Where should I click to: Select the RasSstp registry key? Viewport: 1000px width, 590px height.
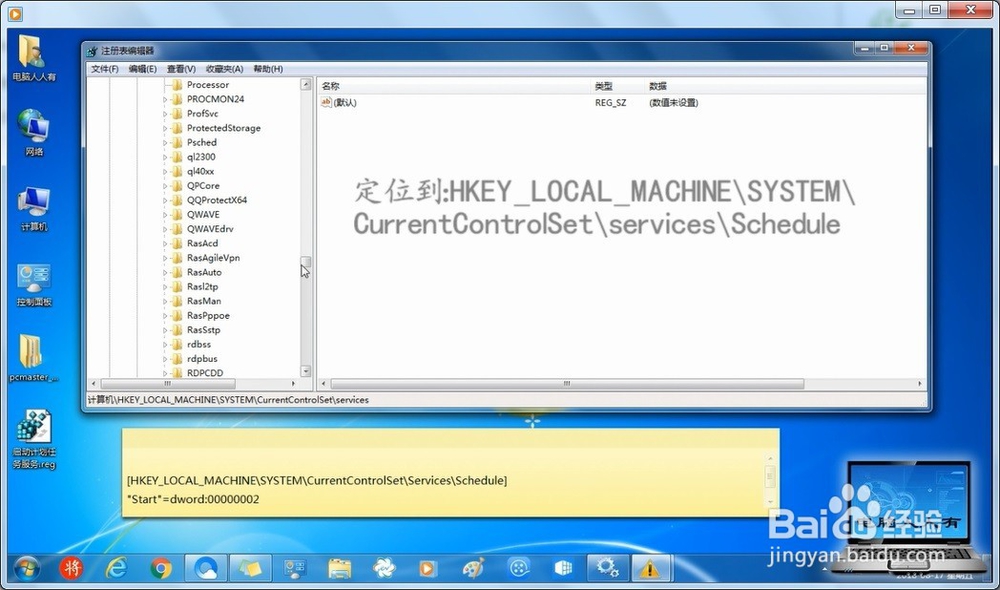coord(203,330)
